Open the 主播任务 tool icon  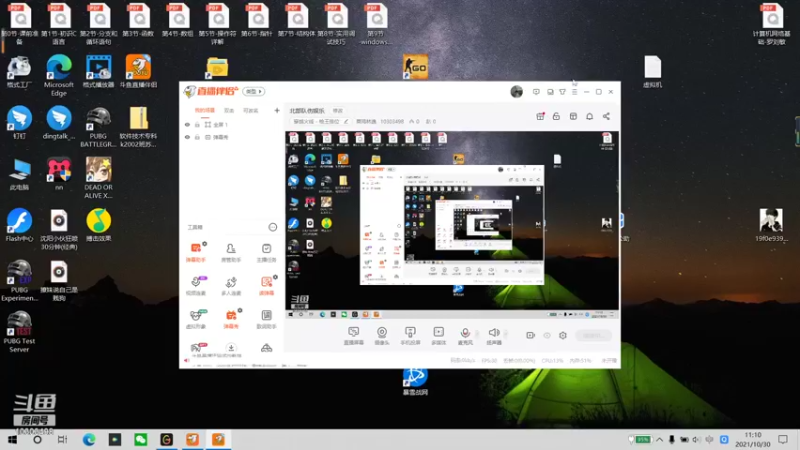[x=266, y=252]
